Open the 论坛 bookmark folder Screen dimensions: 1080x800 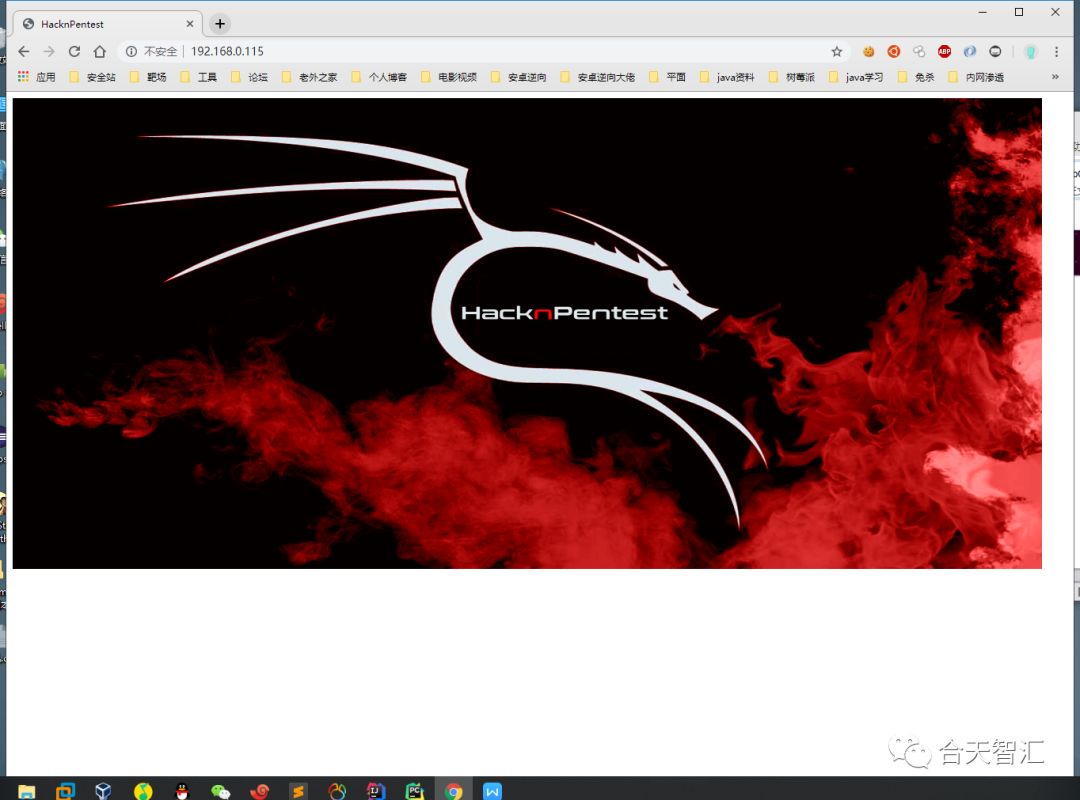pos(249,77)
